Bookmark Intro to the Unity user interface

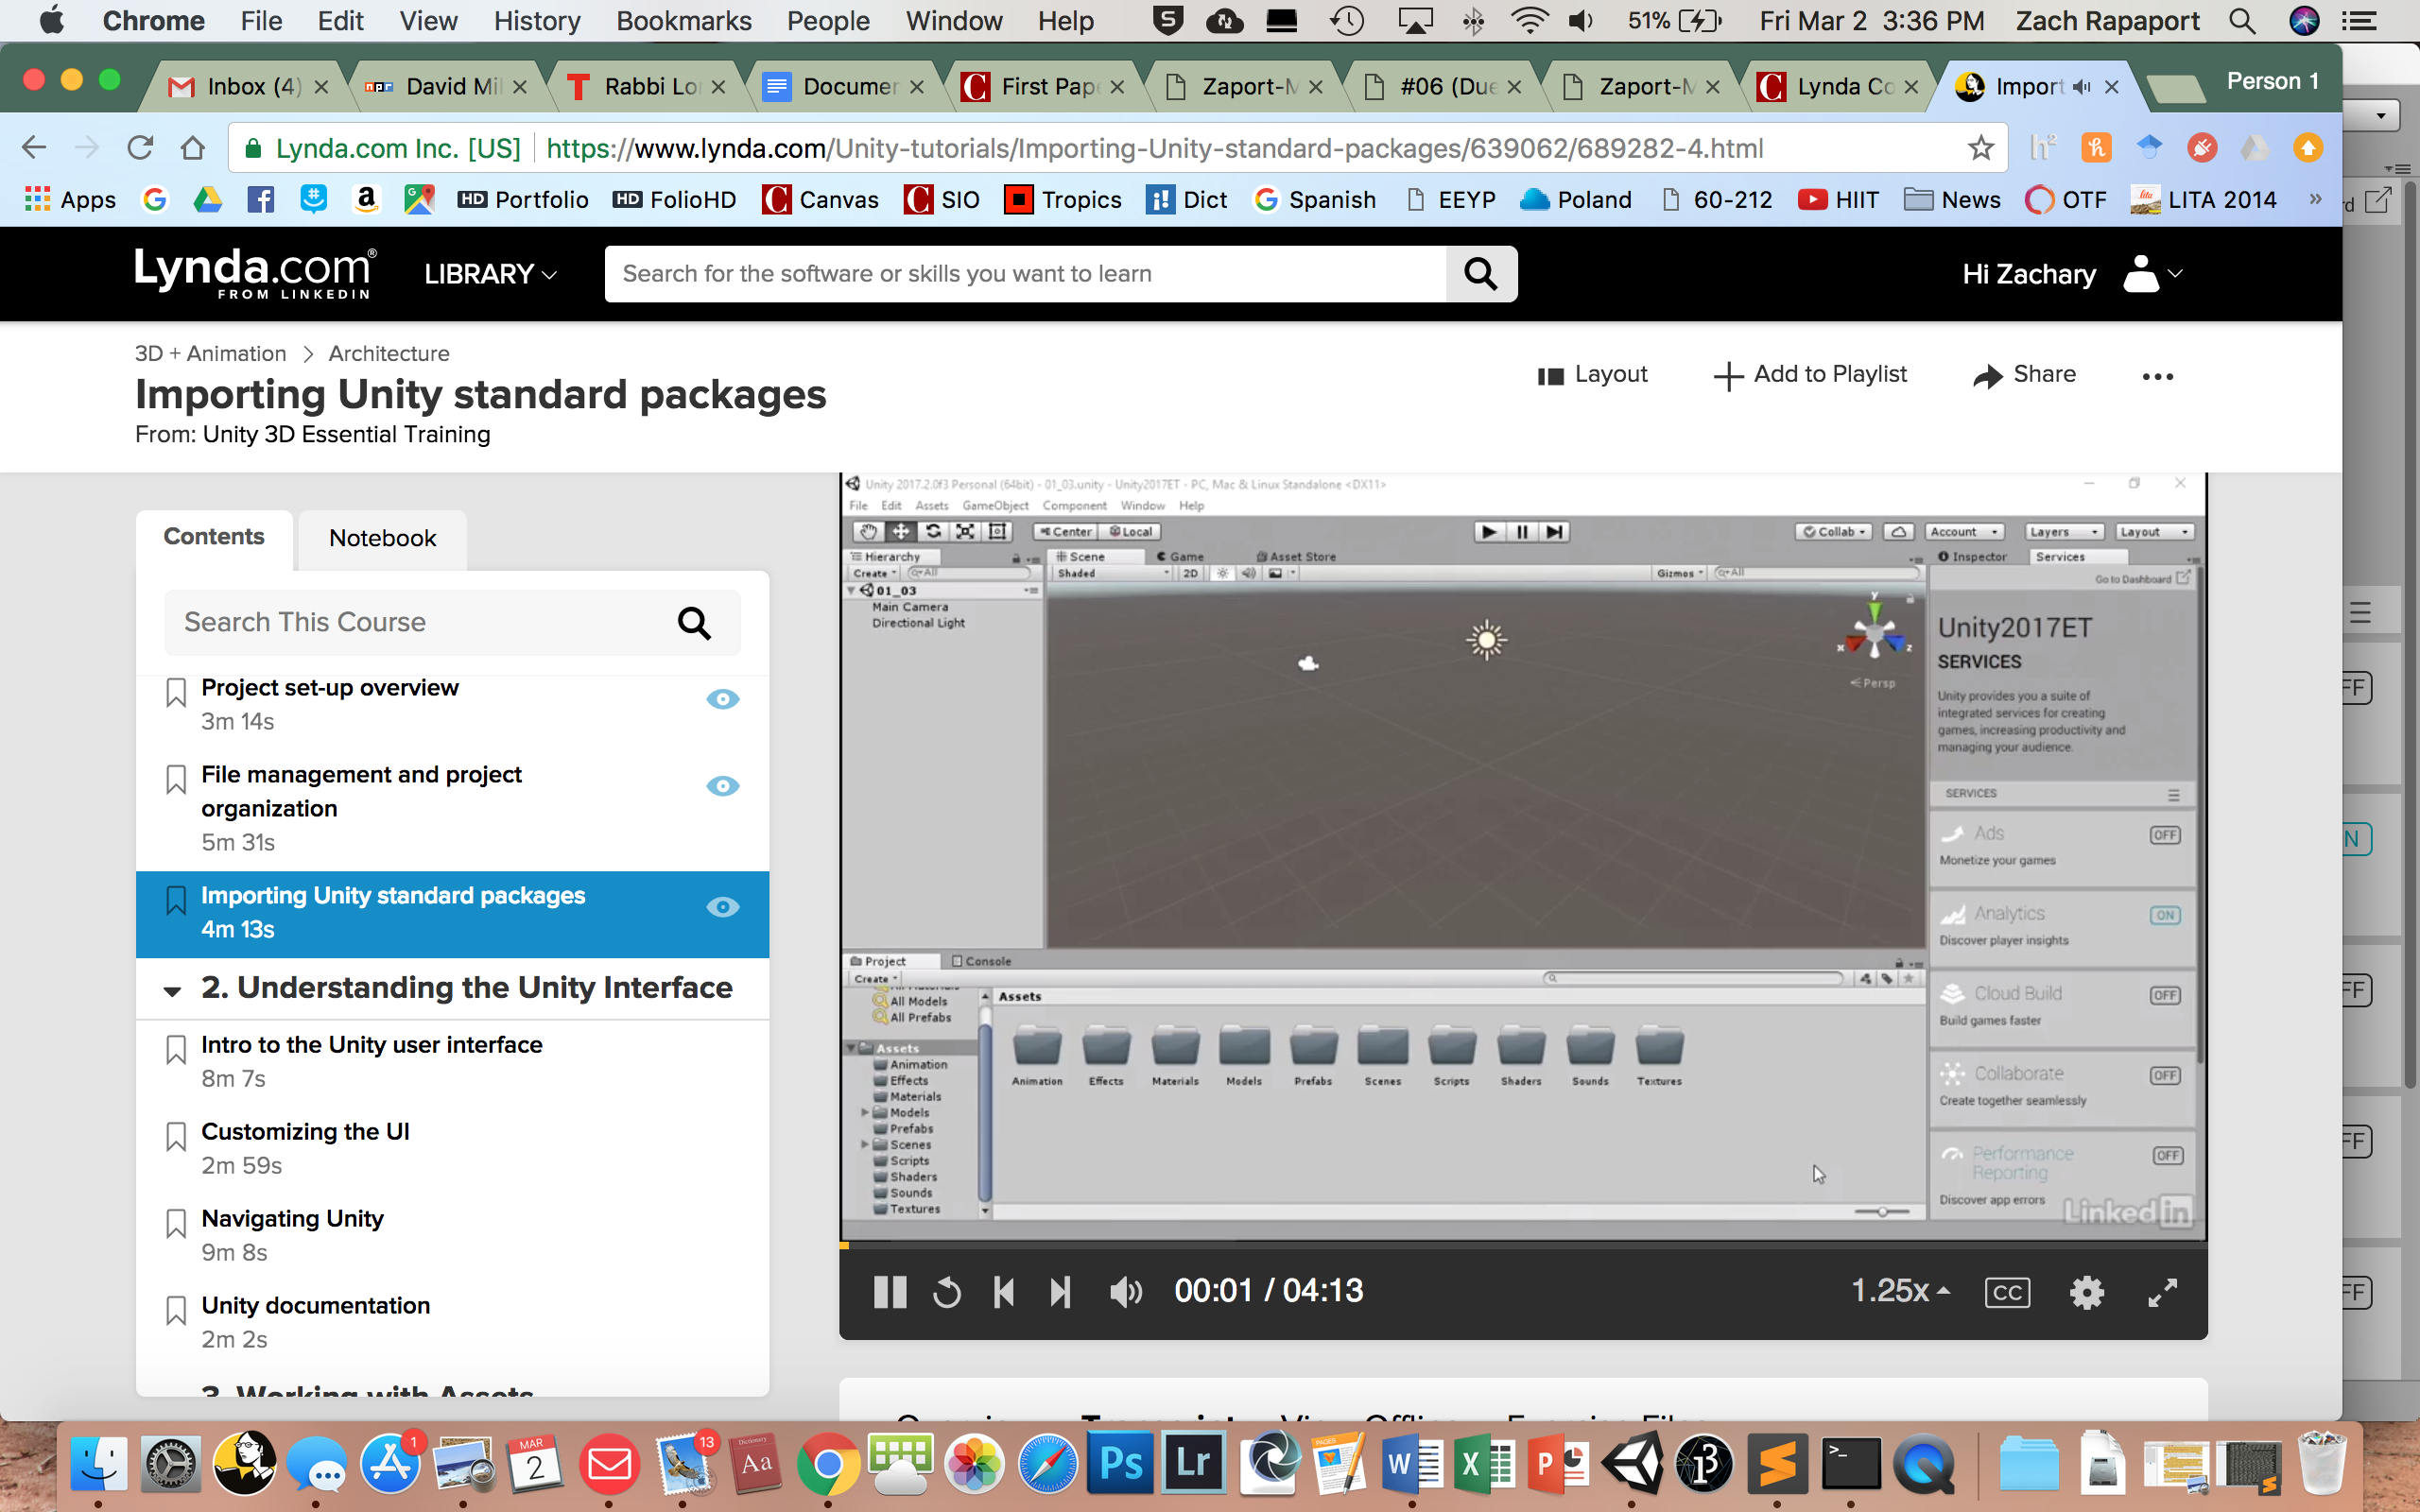pyautogui.click(x=176, y=1048)
